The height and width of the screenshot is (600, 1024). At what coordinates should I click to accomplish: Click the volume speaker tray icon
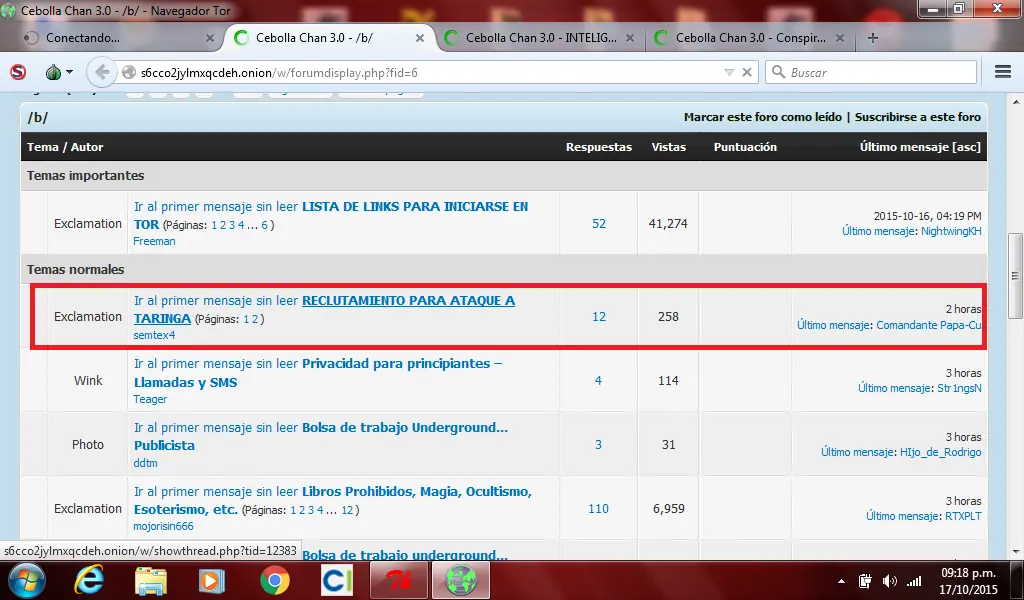click(x=889, y=581)
